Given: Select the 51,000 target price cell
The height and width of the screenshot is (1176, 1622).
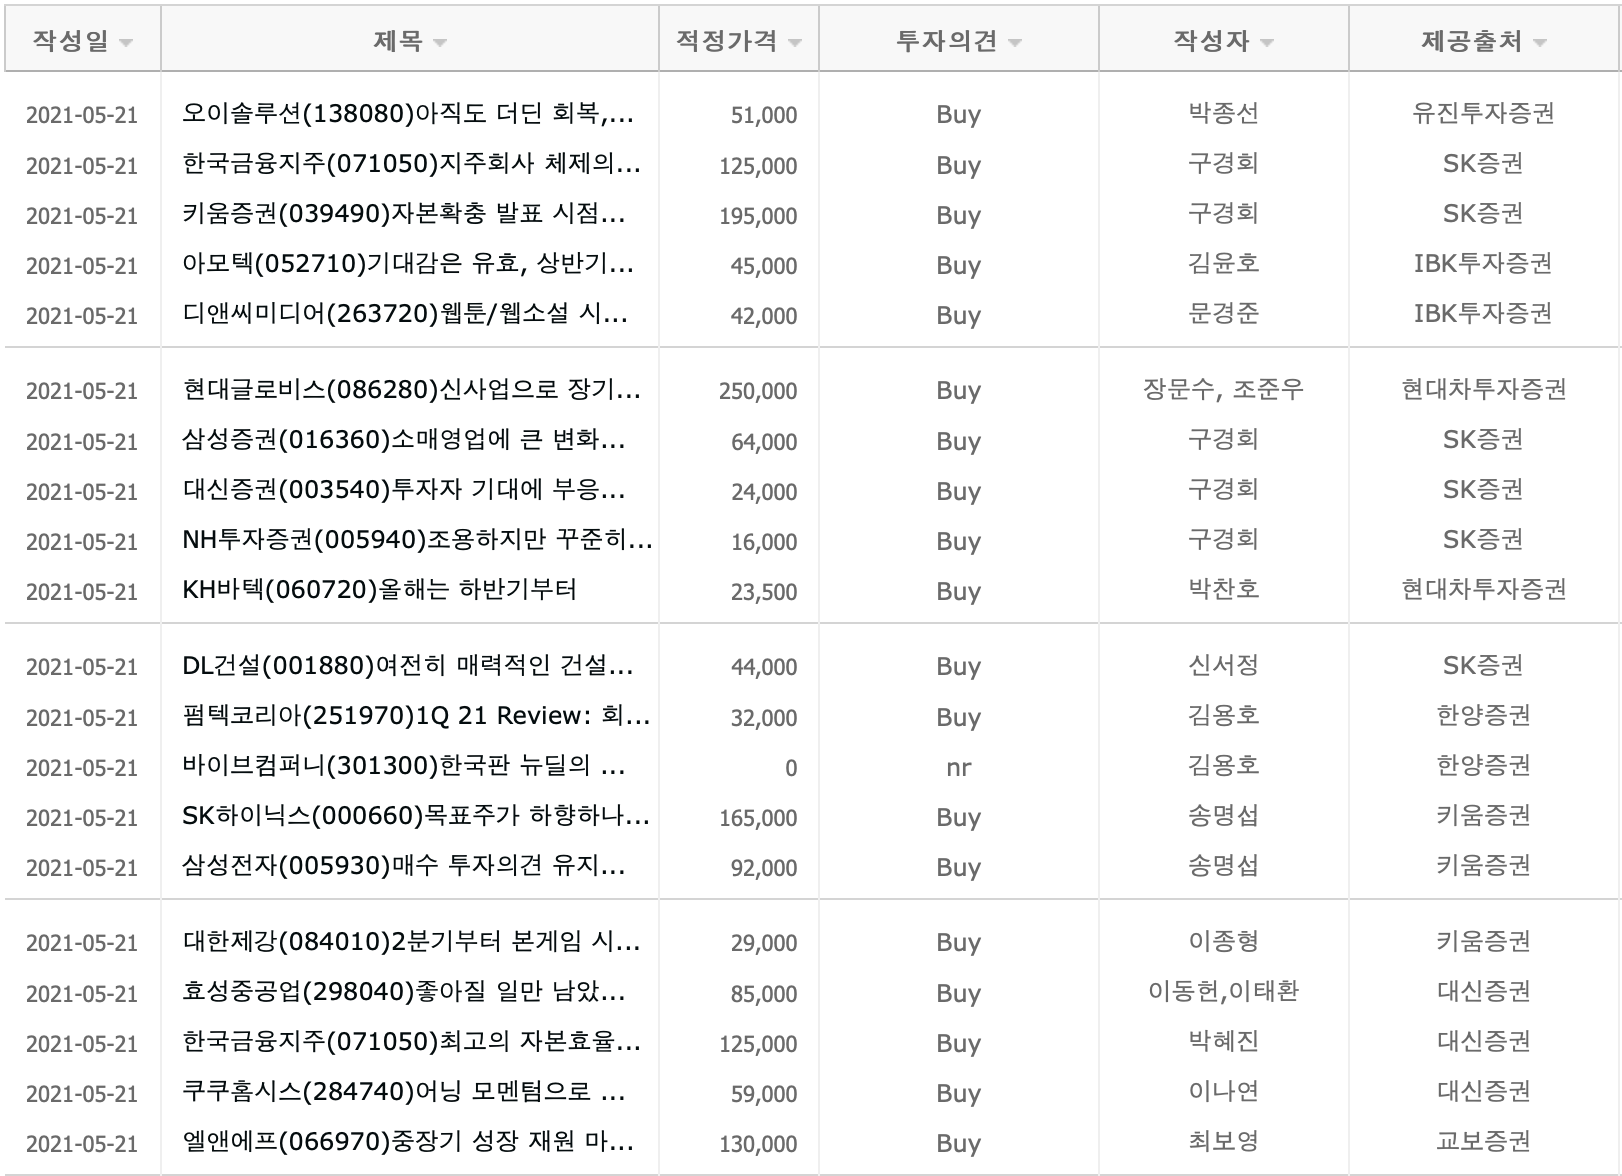Looking at the screenshot, I should [764, 115].
